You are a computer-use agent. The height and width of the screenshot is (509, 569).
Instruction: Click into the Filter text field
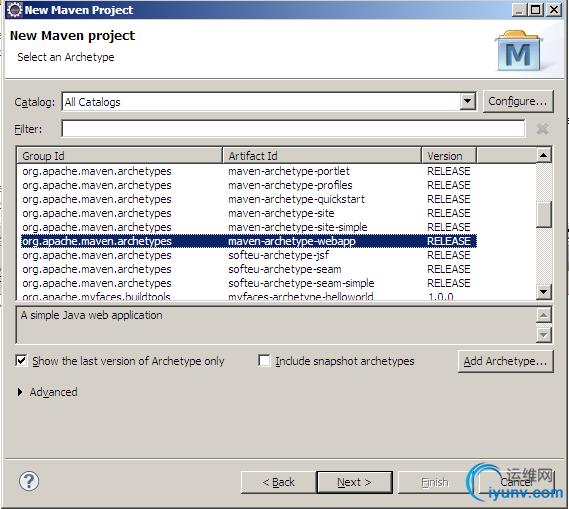(x=293, y=129)
